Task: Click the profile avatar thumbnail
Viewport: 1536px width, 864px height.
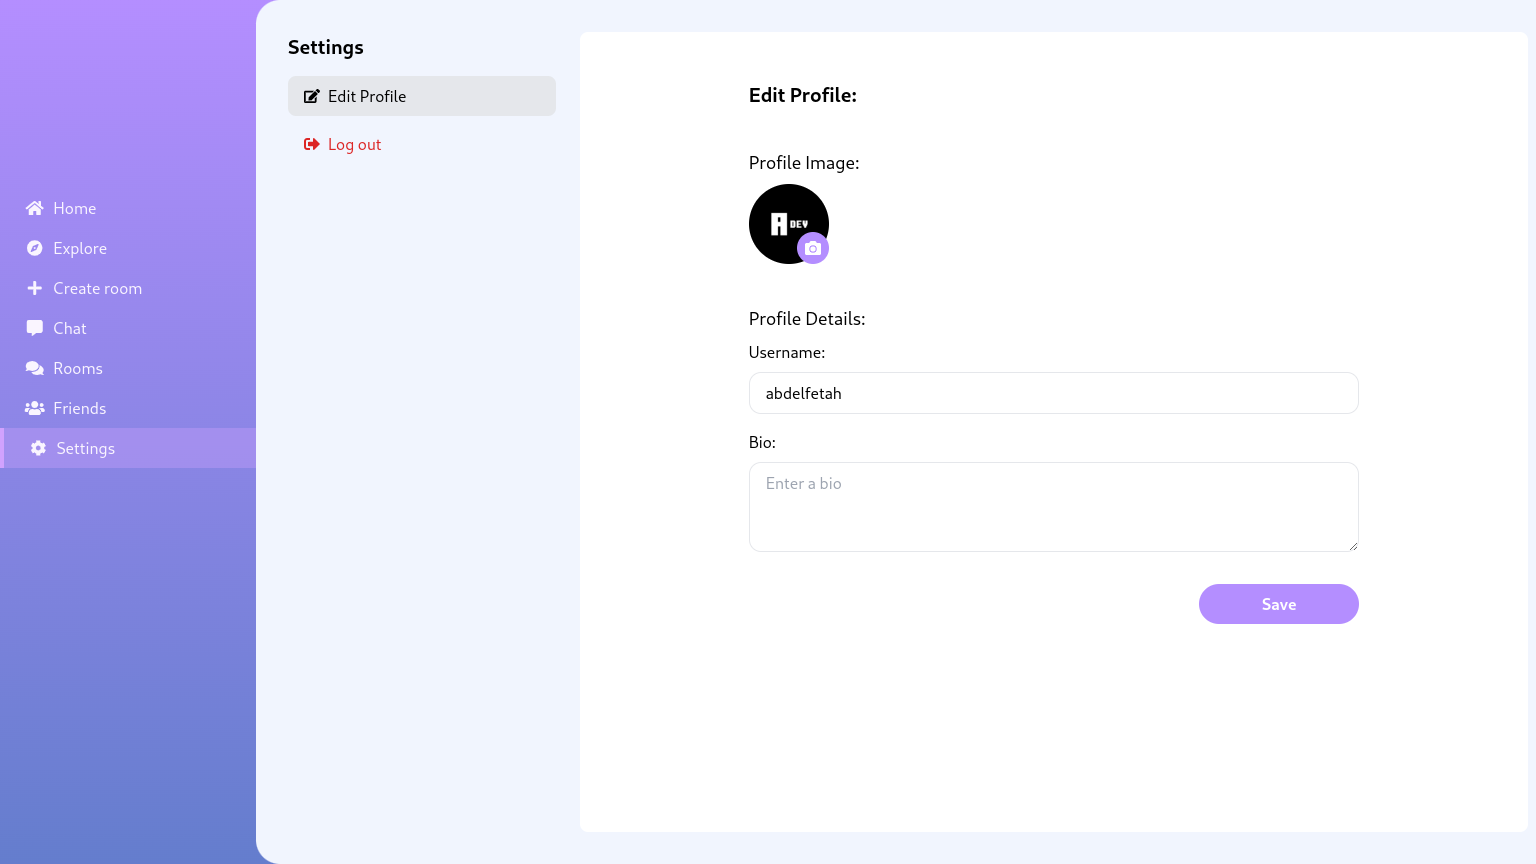Action: coord(789,224)
